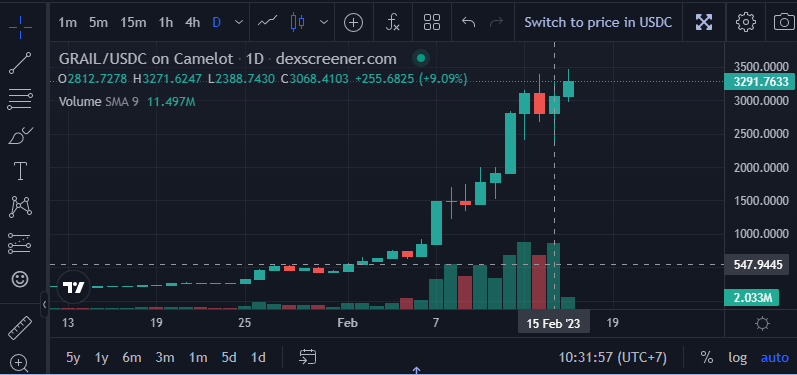Select the trend line drawing tool
797x375 pixels.
(20, 62)
